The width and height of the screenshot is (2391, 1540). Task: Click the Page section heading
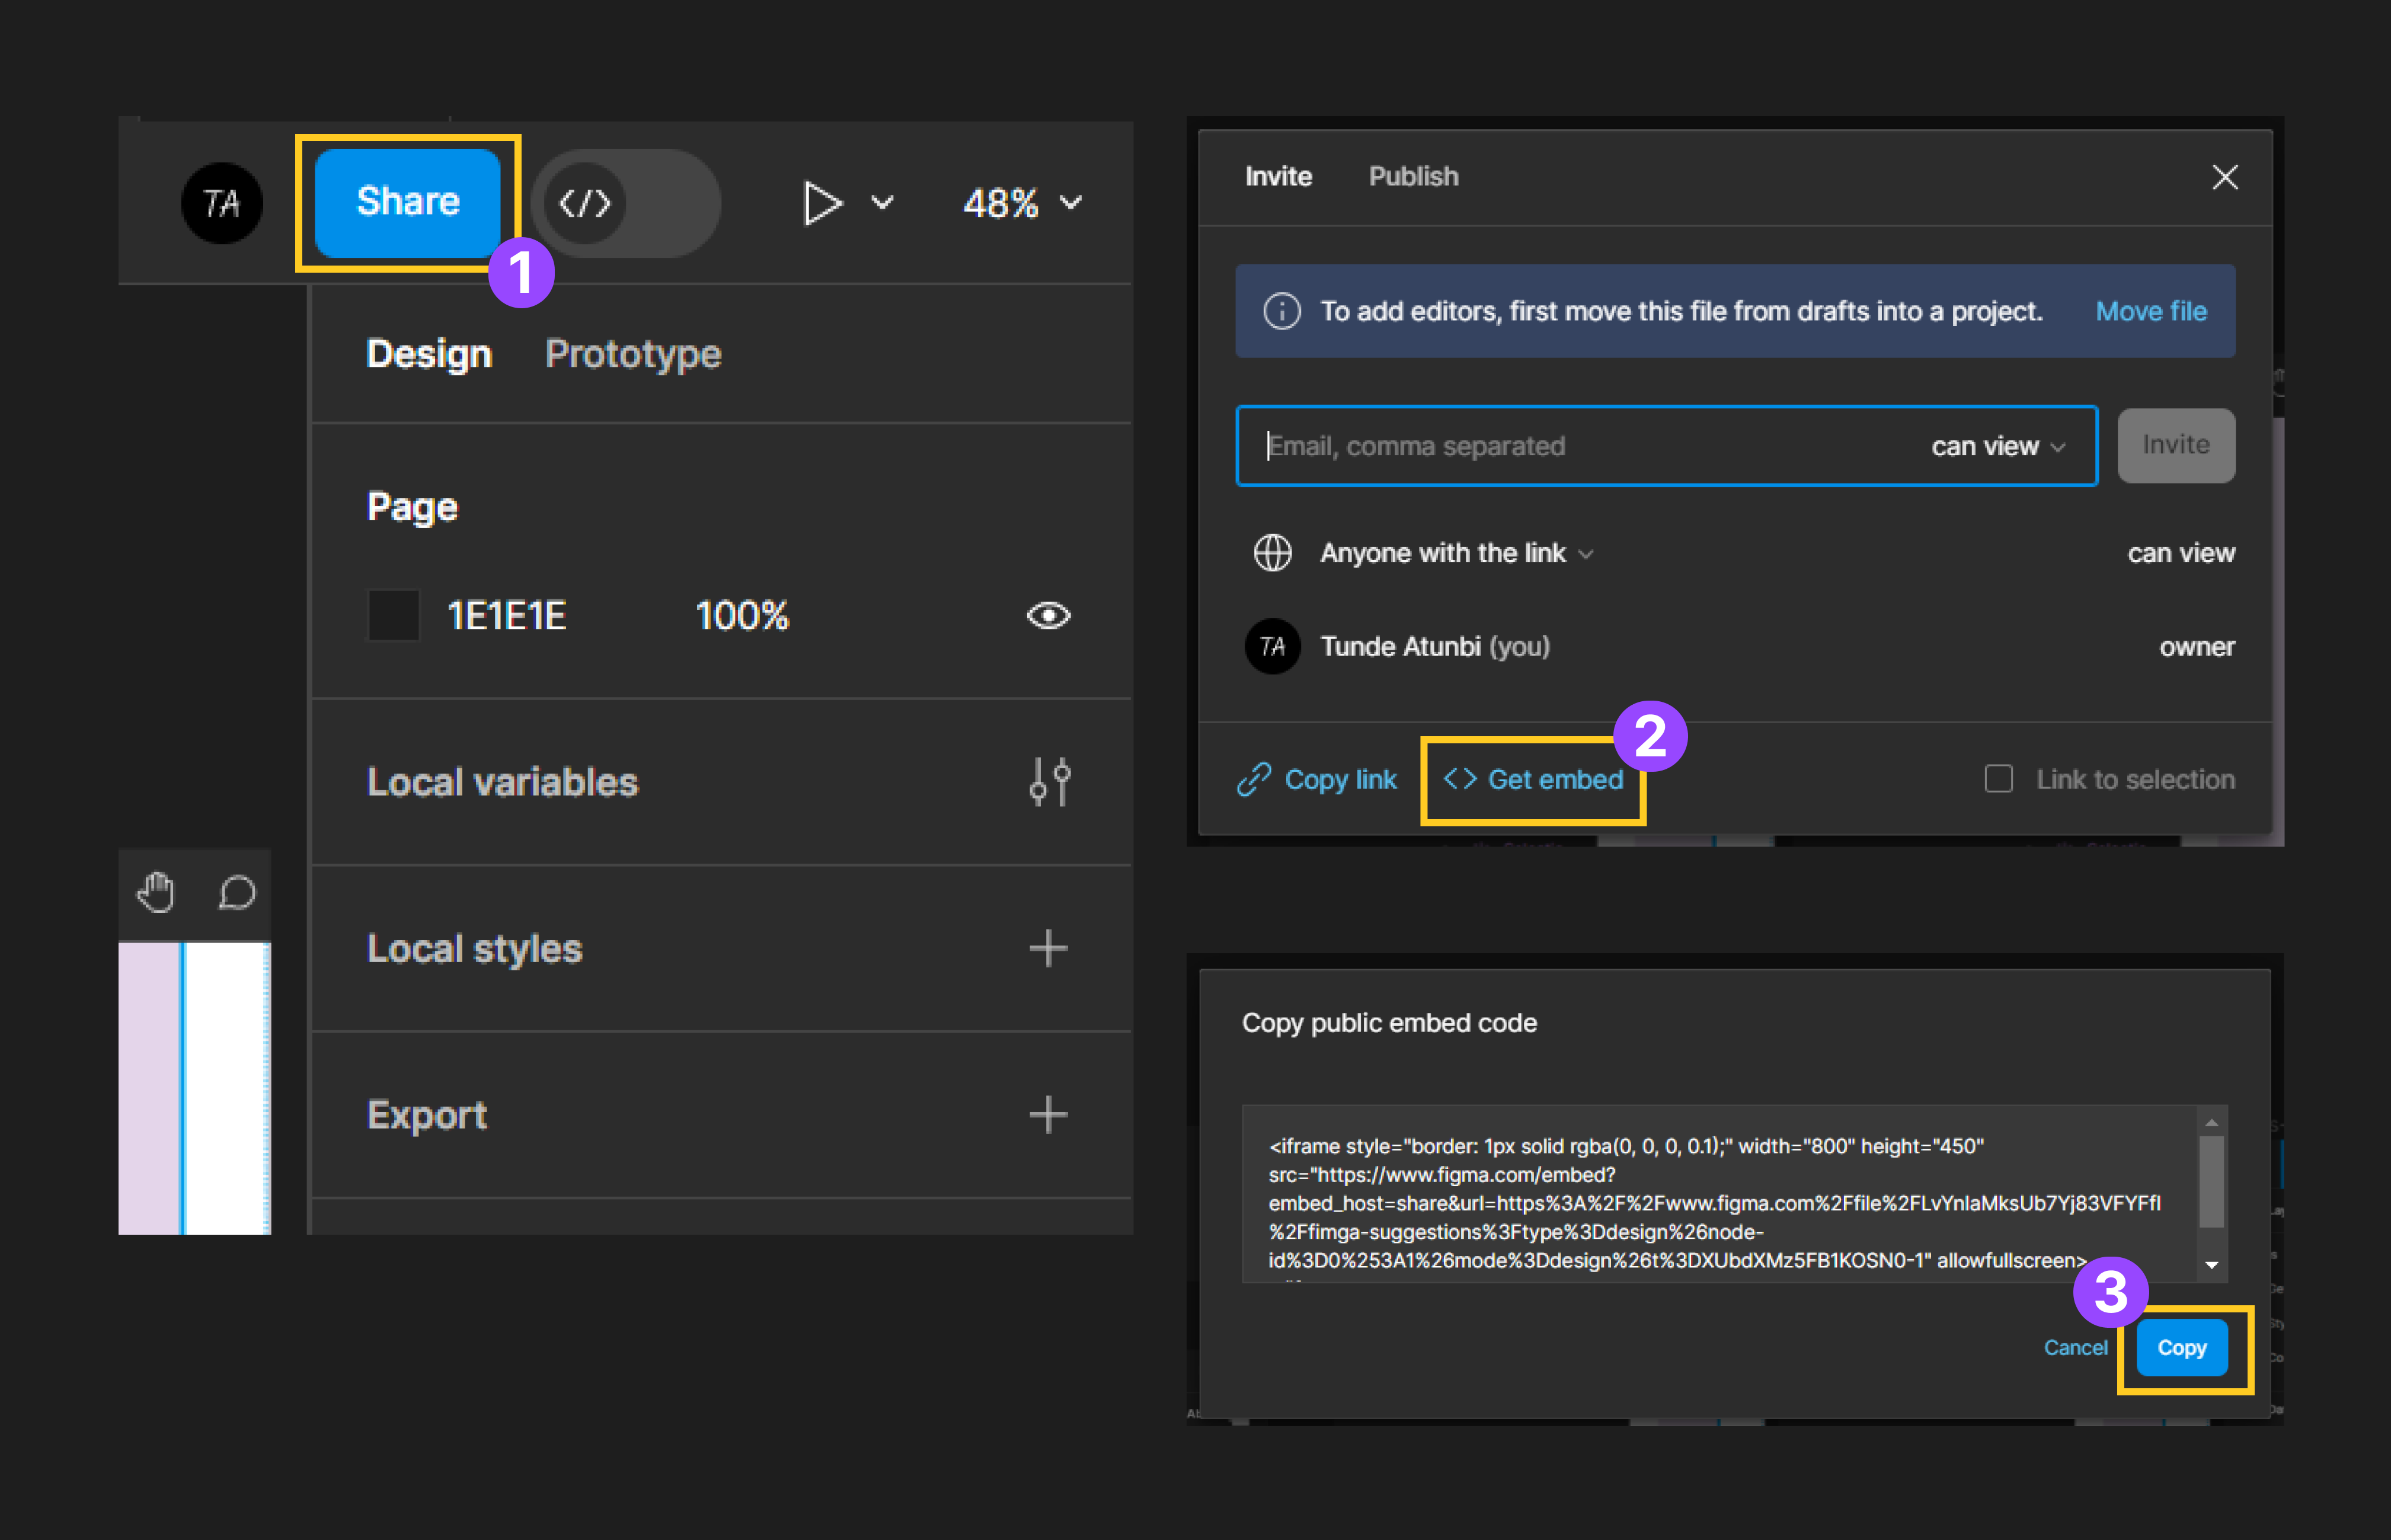(x=412, y=507)
